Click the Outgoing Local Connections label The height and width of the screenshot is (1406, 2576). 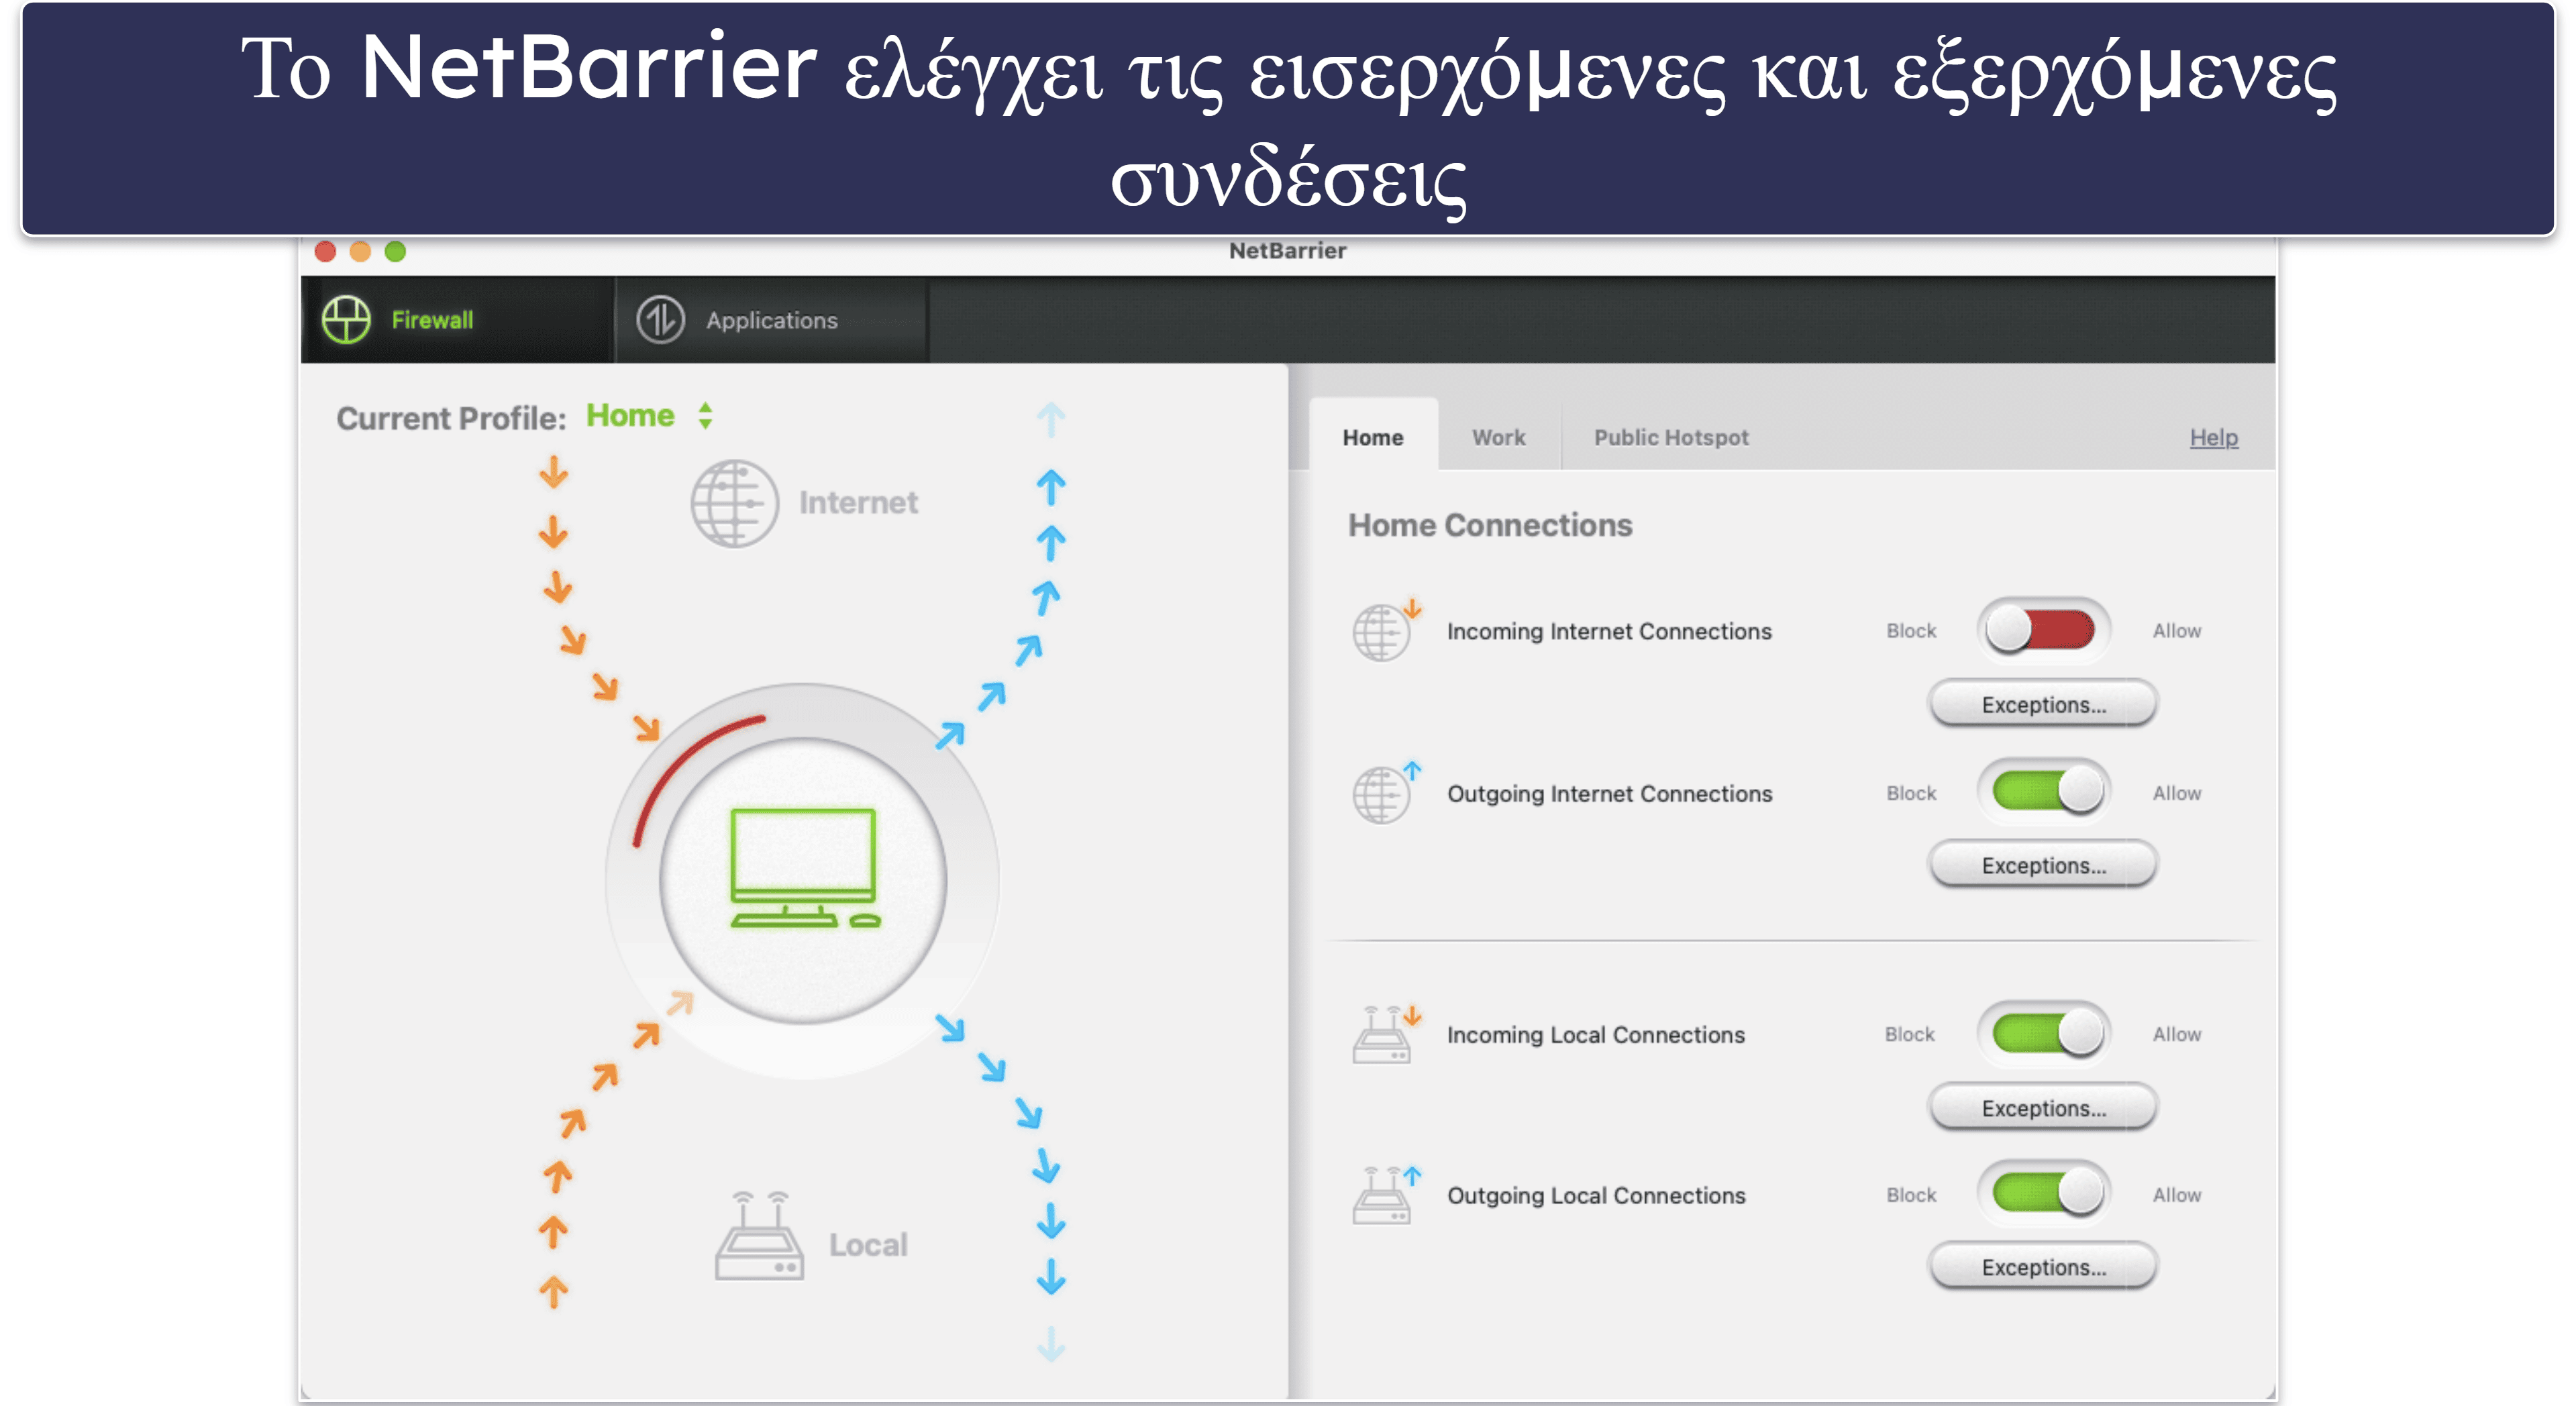(1596, 1195)
